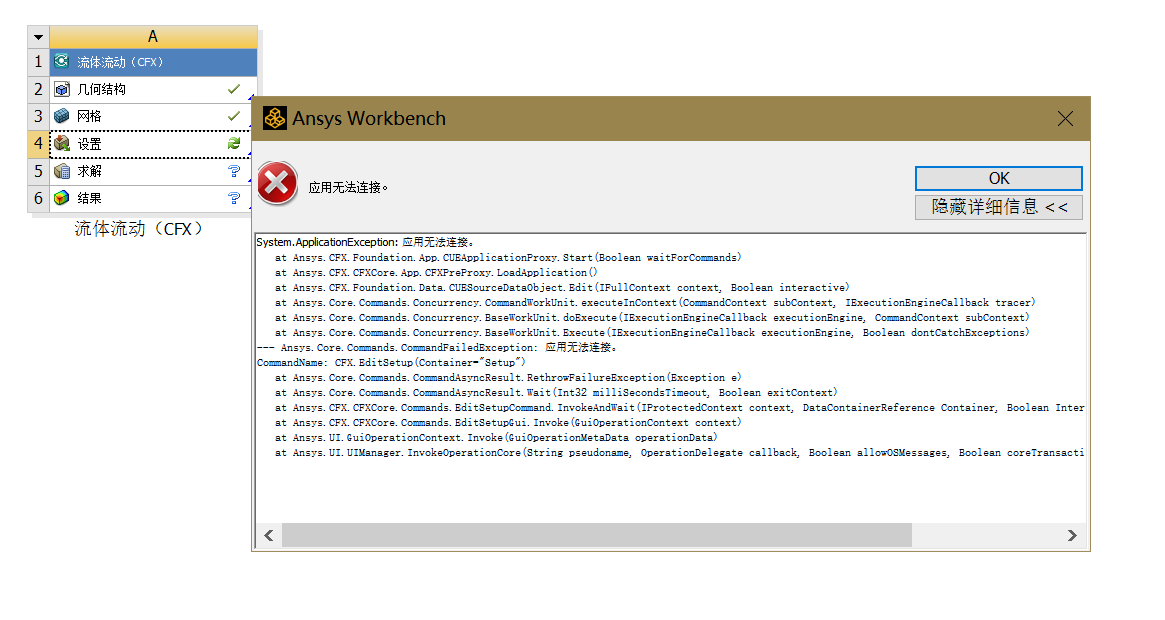Click the CommandFailedException line in stack trace
This screenshot has height=620, width=1165.
coord(437,347)
